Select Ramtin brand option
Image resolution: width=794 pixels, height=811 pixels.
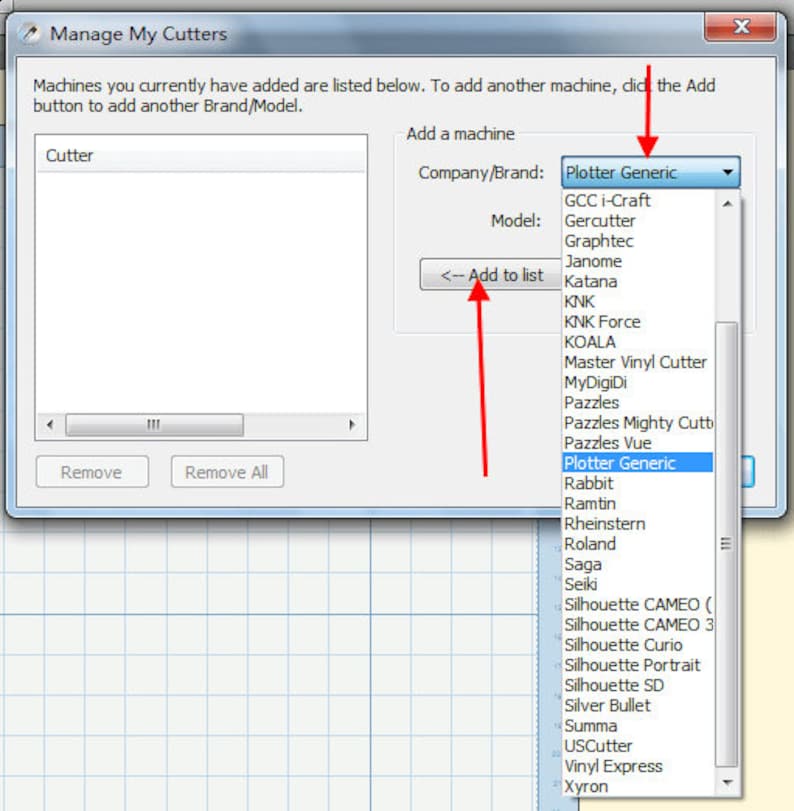coord(638,503)
